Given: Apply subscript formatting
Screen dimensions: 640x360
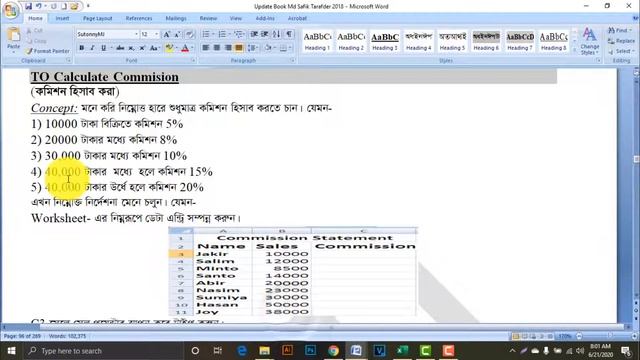Looking at the screenshot, I should coord(131,48).
